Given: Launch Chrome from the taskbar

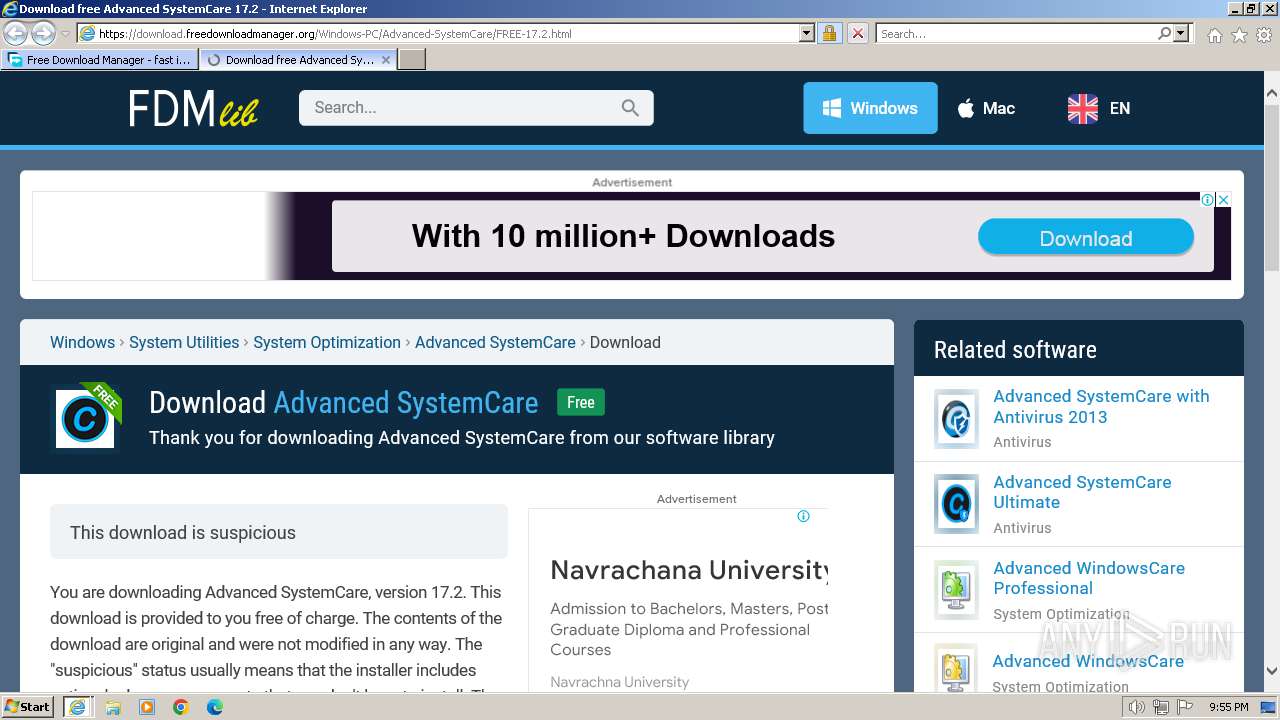Looking at the screenshot, I should [181, 707].
